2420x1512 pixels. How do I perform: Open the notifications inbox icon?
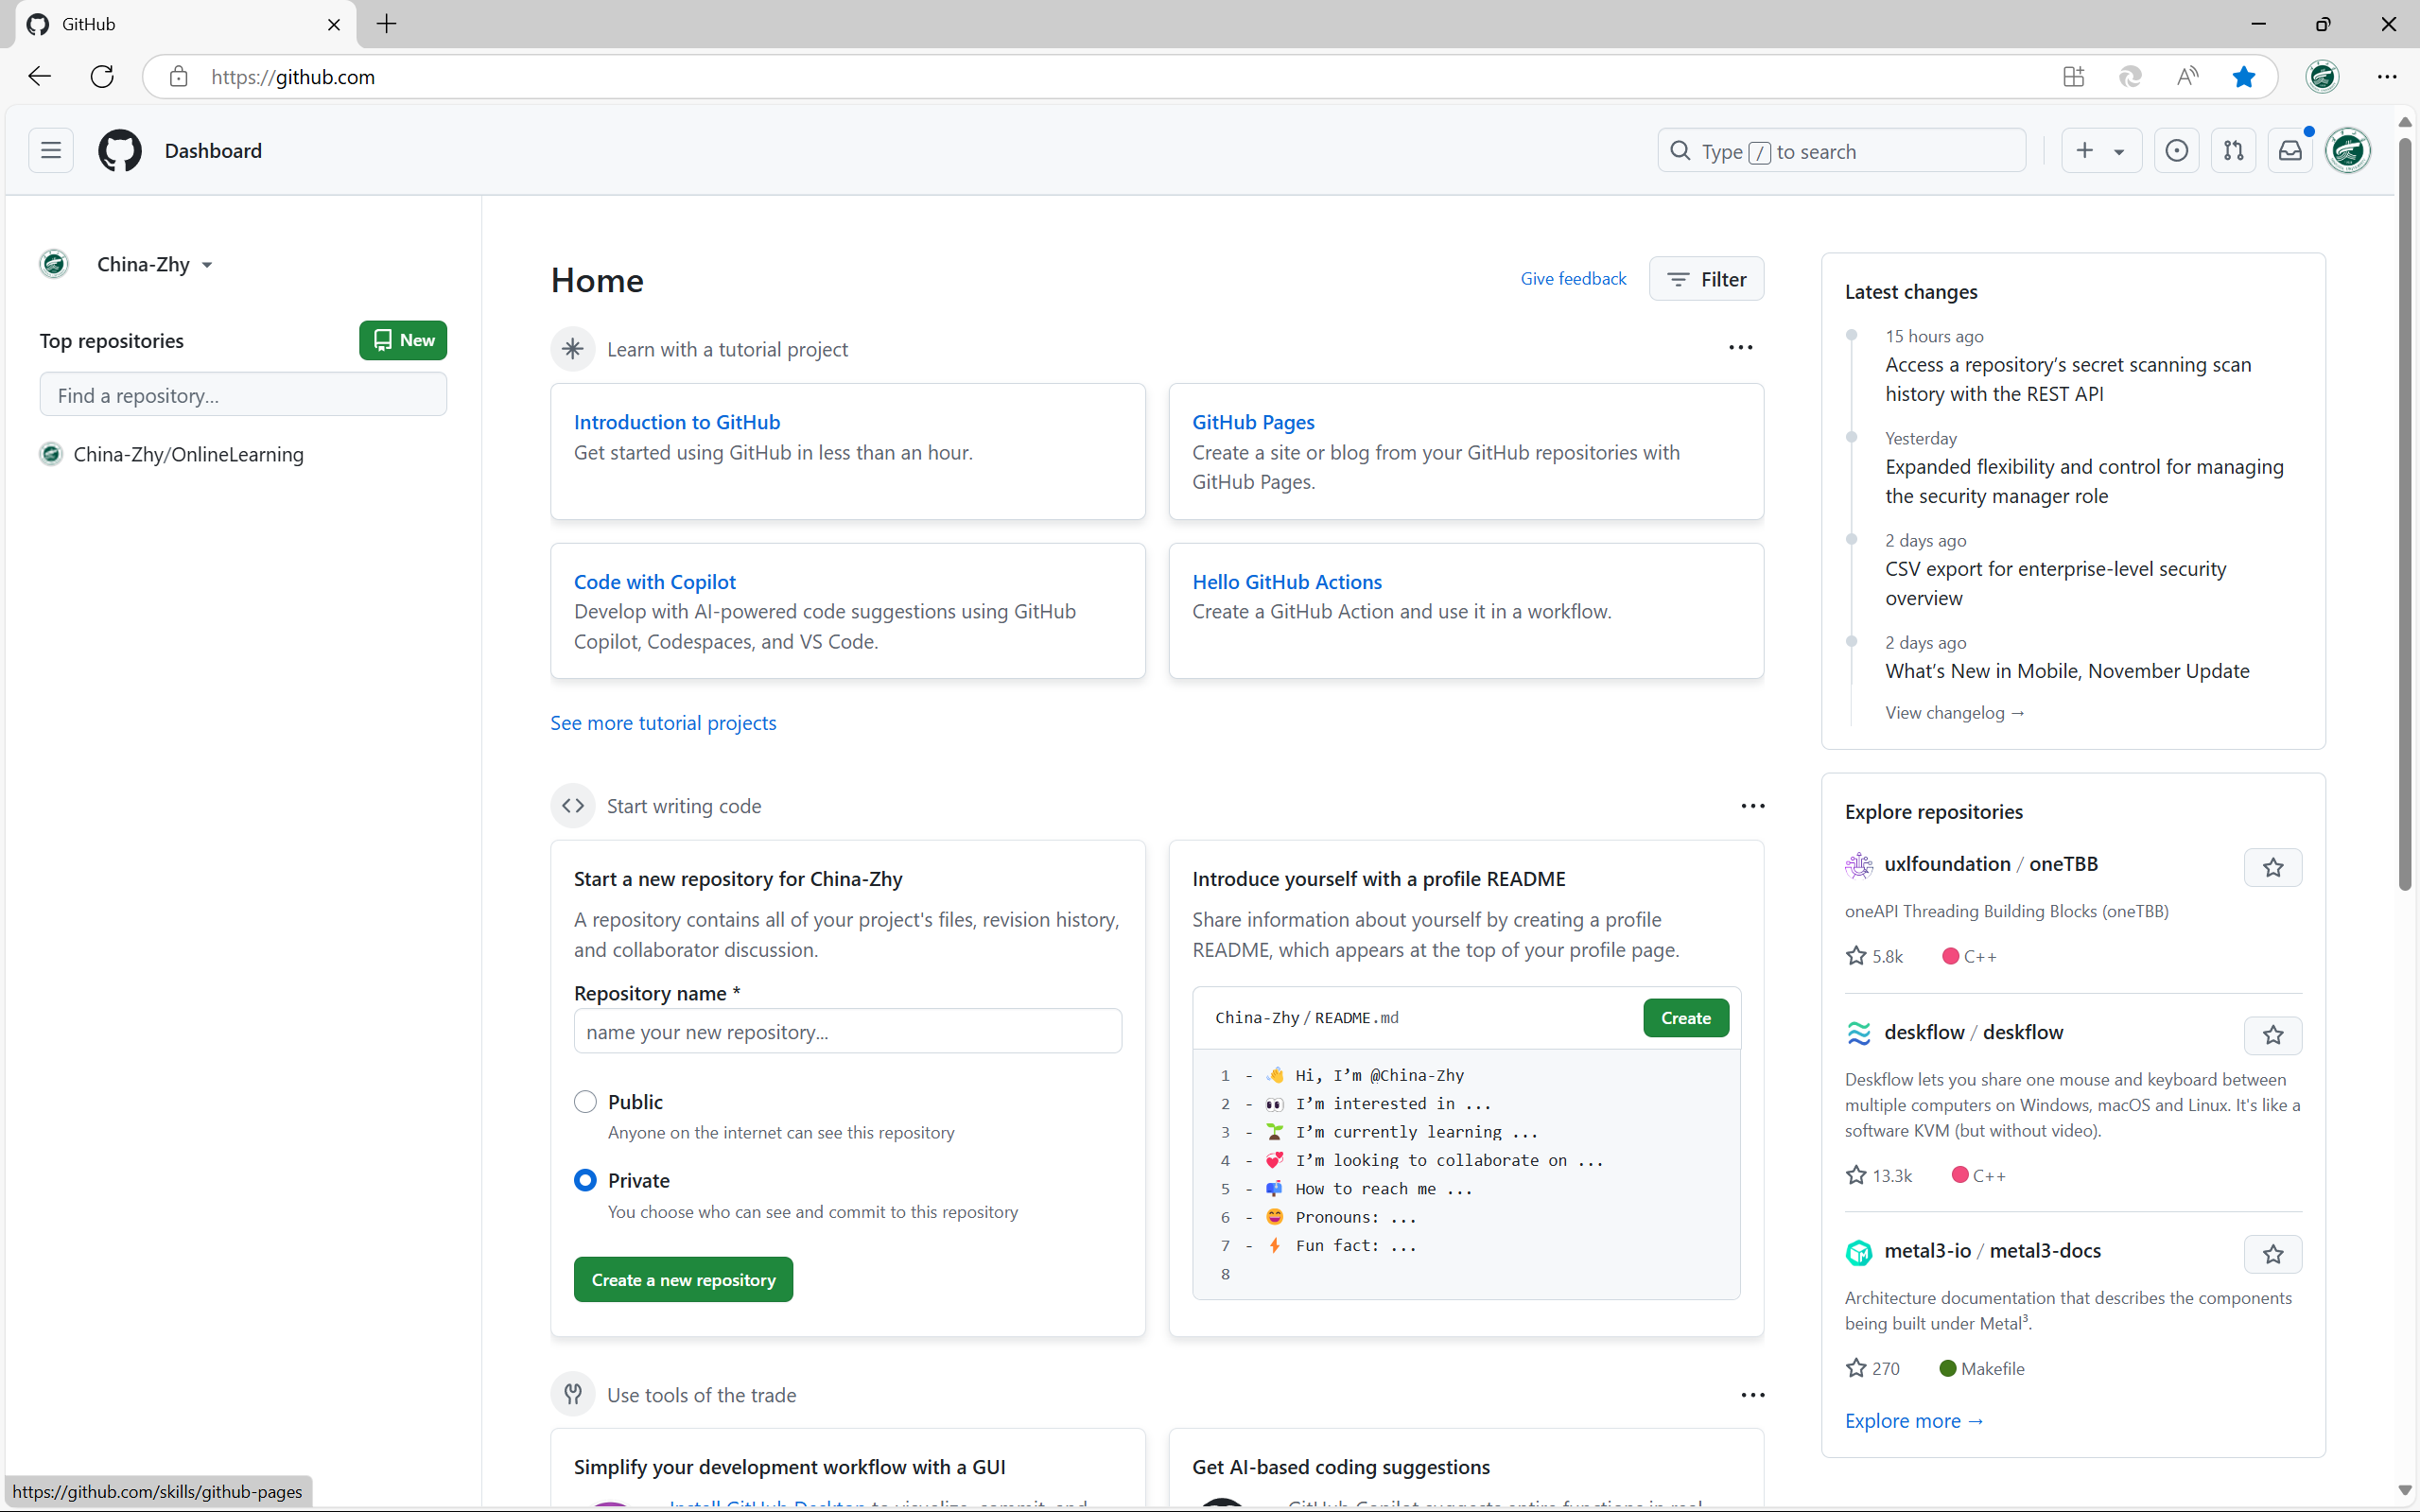click(x=2290, y=151)
